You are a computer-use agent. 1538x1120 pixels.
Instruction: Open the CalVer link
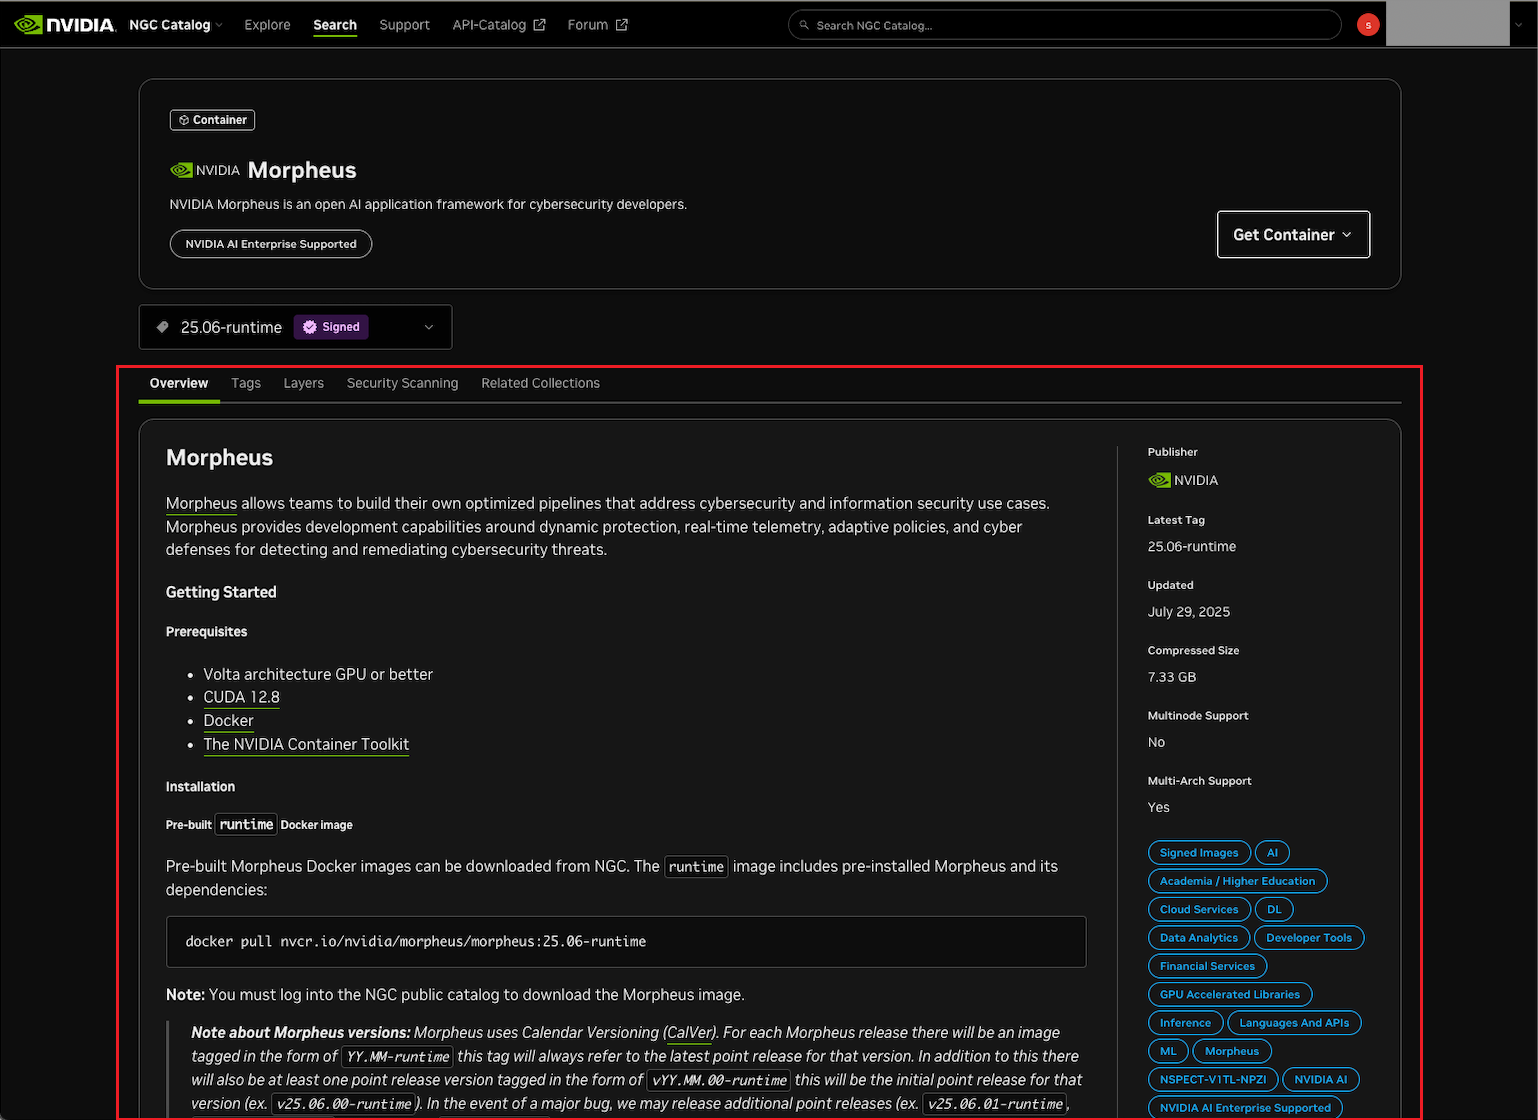(689, 1033)
